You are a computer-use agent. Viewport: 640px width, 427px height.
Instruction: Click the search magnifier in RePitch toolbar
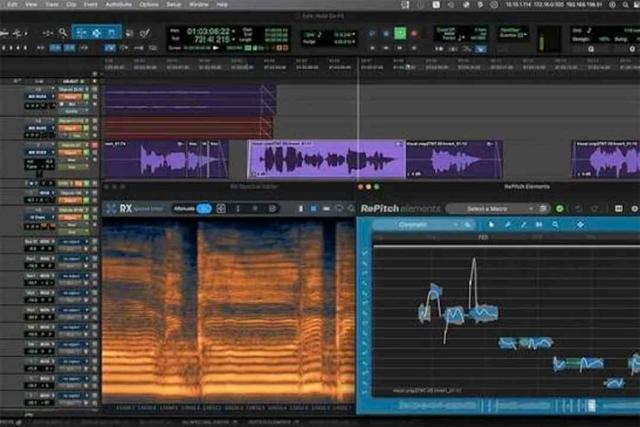(557, 225)
